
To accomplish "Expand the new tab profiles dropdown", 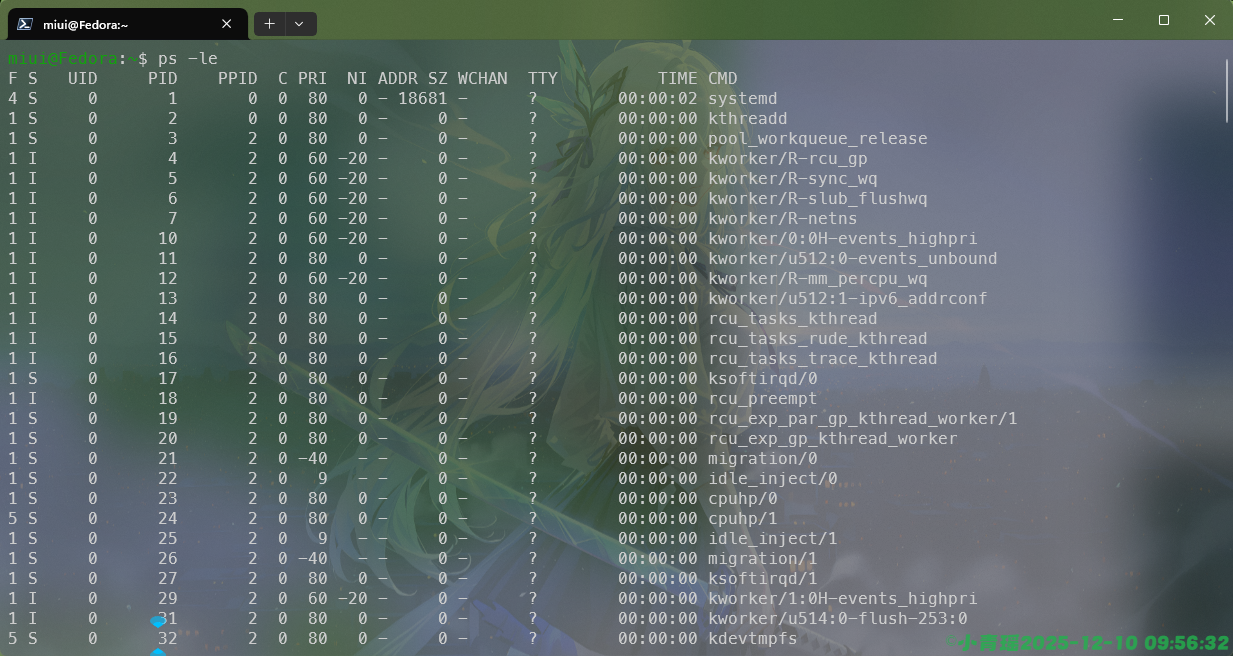I will [x=300, y=24].
